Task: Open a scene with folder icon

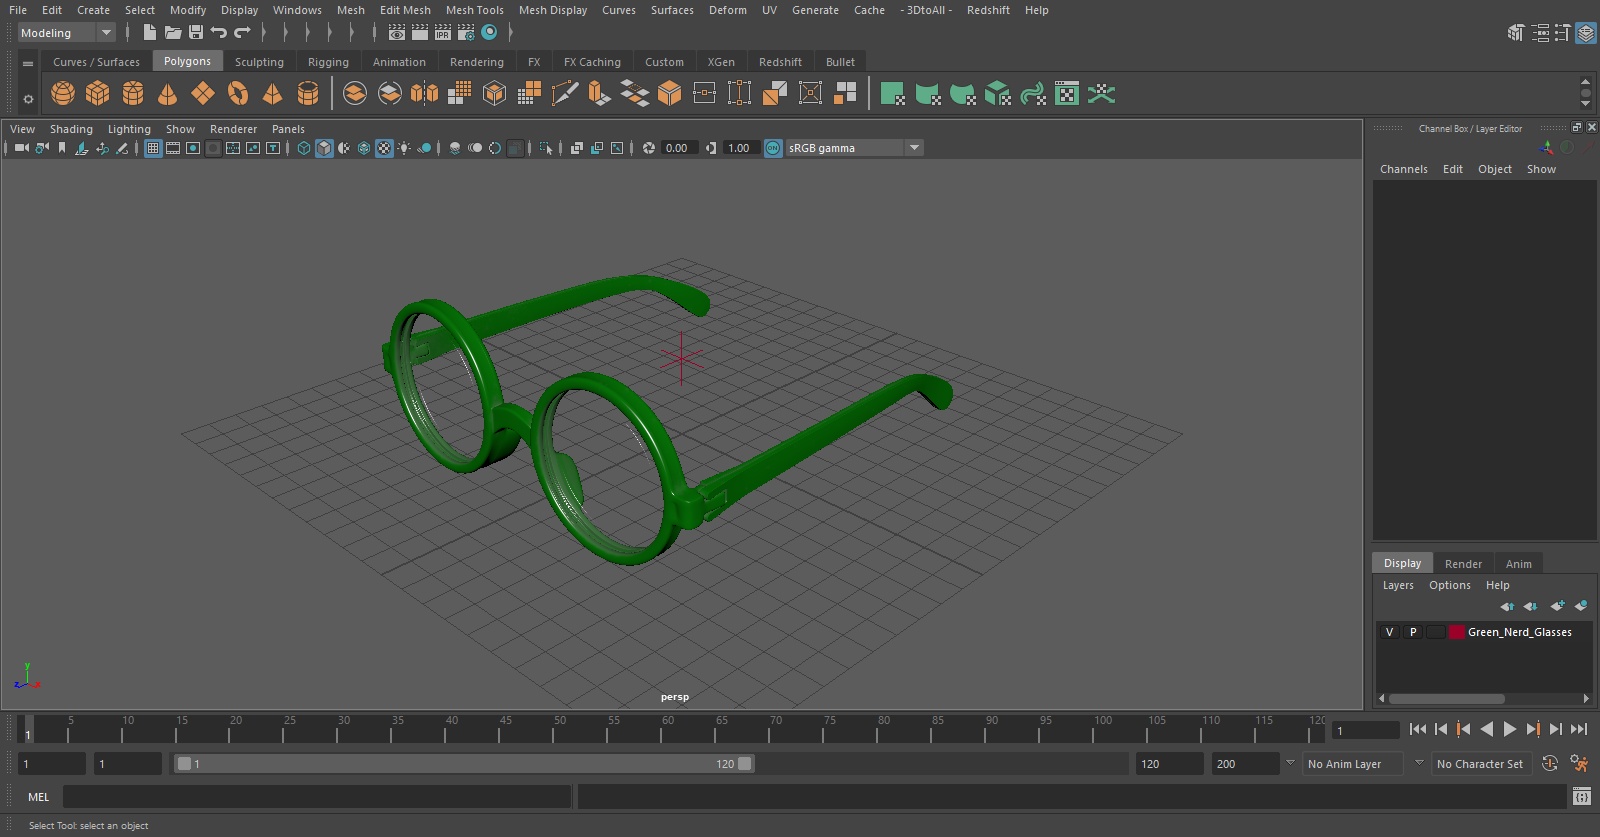Action: coord(173,32)
